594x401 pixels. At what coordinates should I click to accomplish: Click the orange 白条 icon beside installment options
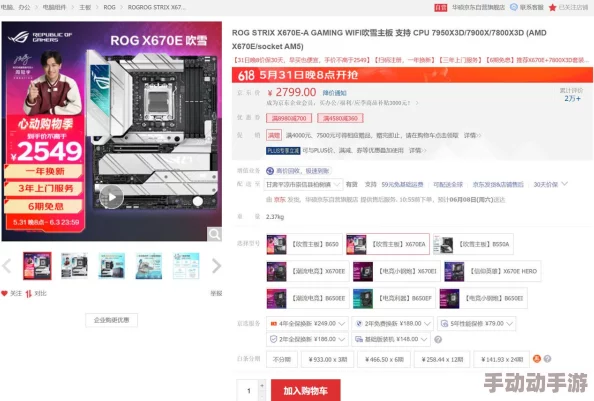537,359
